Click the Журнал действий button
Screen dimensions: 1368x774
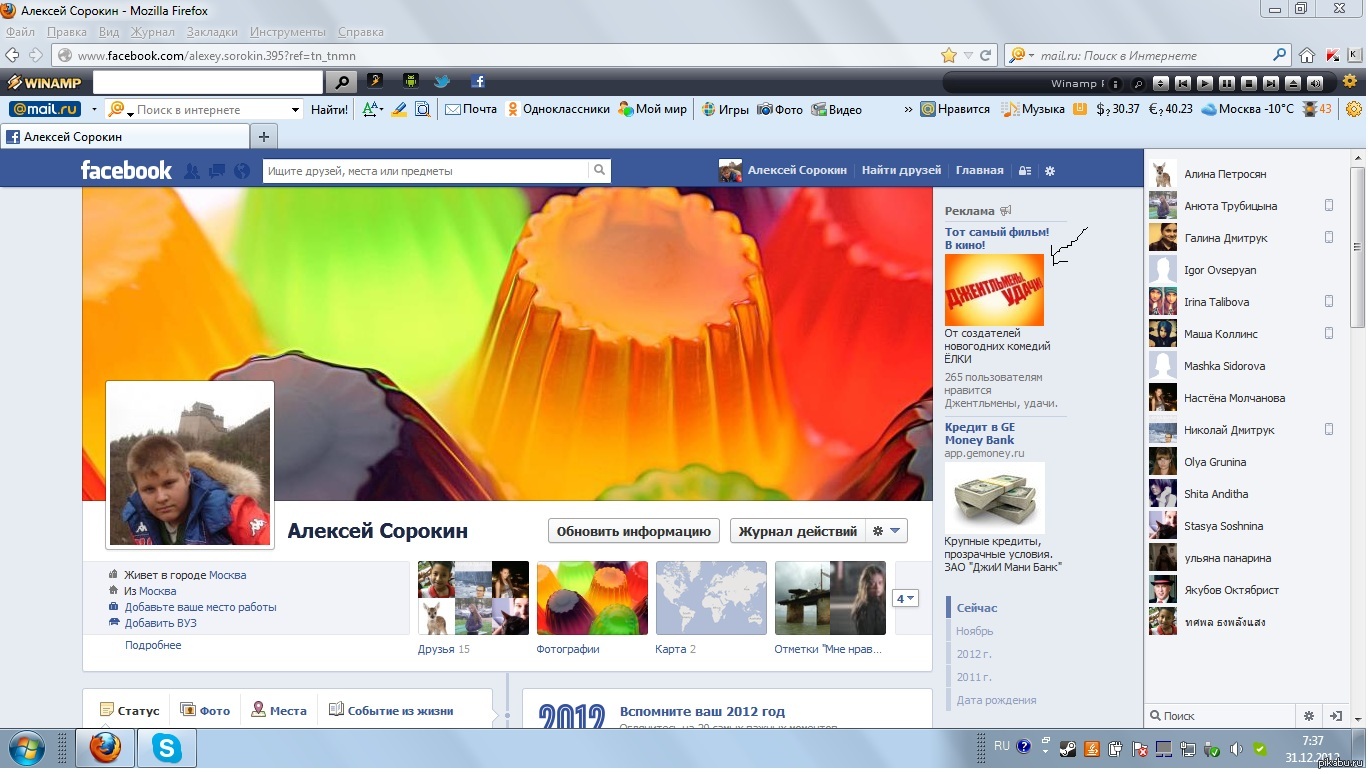798,531
